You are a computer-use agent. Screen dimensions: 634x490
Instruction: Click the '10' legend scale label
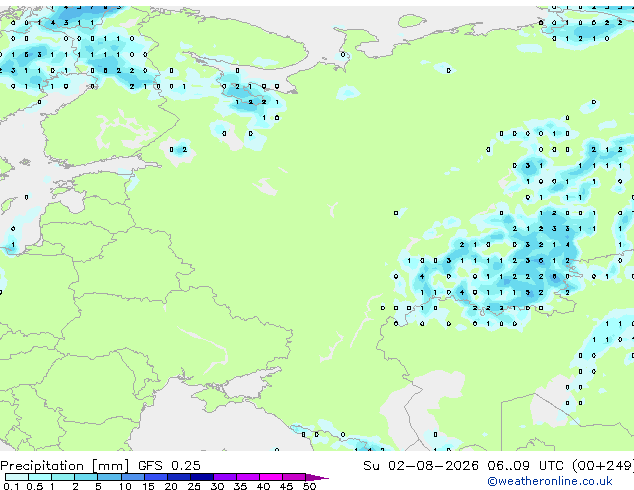tap(125, 486)
